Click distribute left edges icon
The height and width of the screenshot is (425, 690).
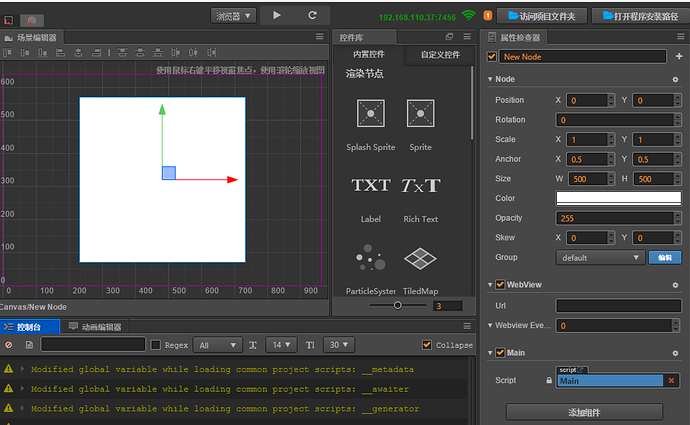pos(175,53)
